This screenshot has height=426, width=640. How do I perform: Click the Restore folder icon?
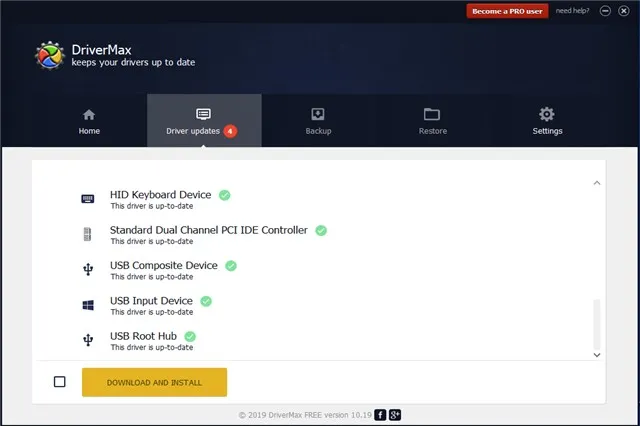point(432,114)
